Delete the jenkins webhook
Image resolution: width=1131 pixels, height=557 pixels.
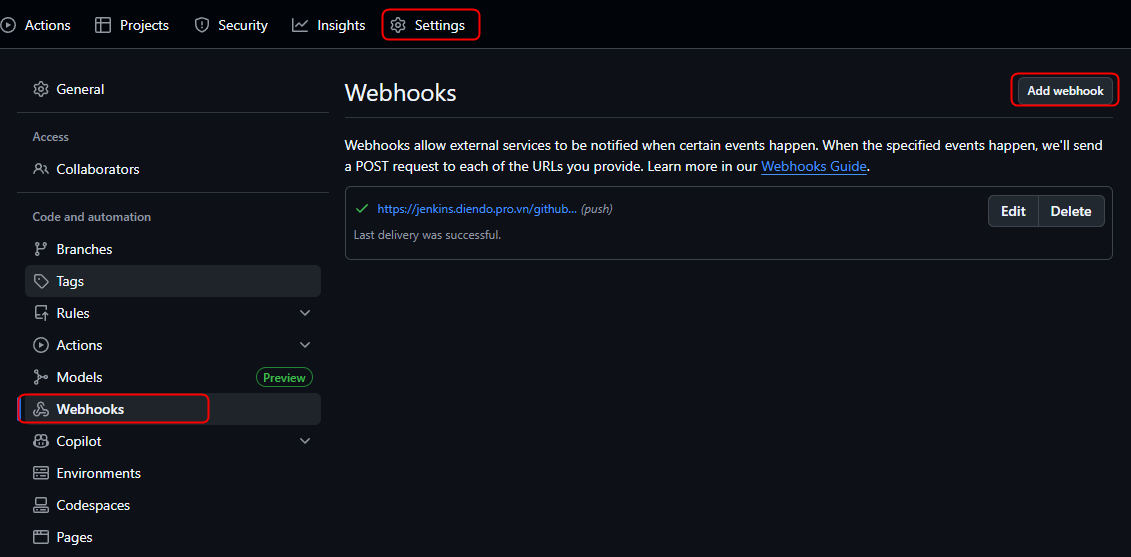(x=1070, y=211)
